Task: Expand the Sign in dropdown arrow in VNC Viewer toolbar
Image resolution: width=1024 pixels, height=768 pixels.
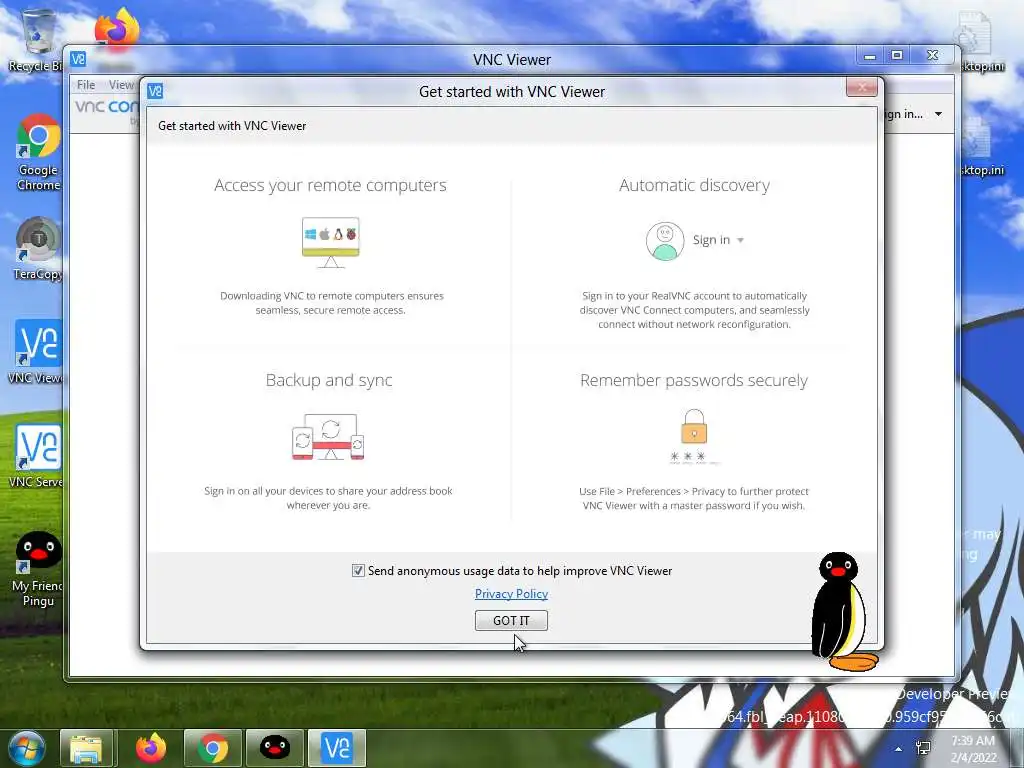Action: tap(938, 114)
